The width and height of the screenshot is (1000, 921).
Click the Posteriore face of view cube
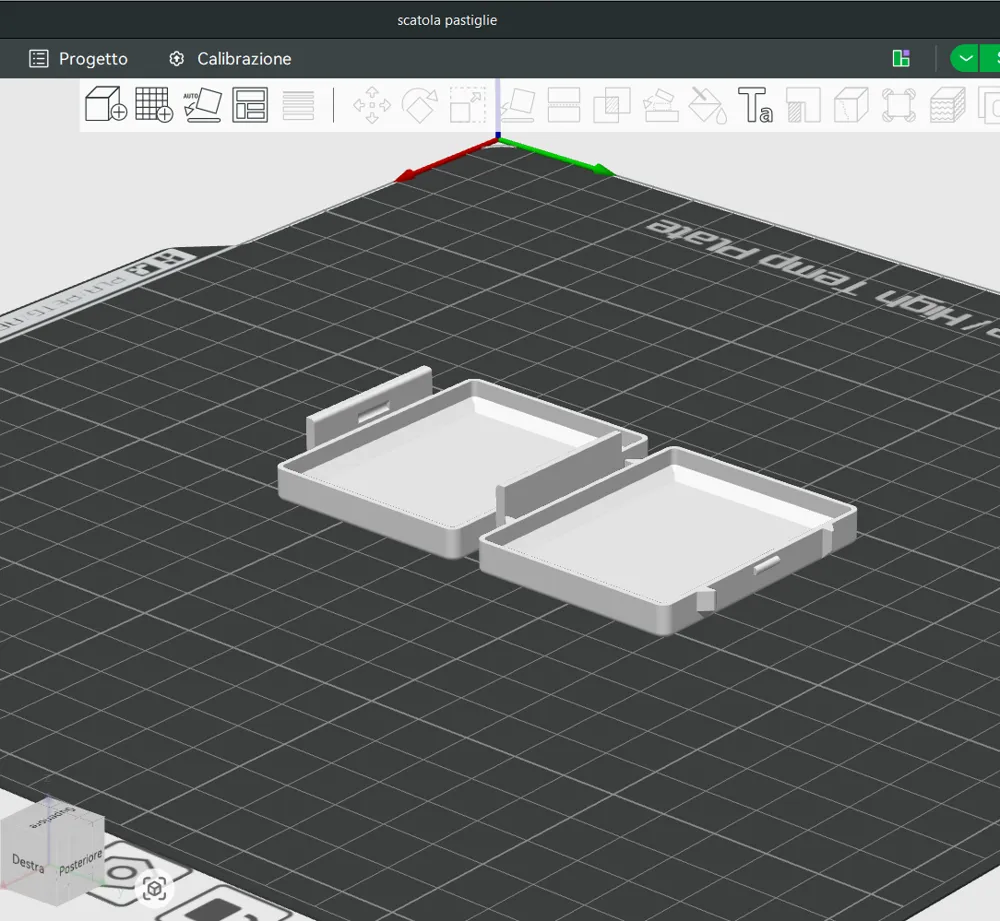pyautogui.click(x=80, y=862)
